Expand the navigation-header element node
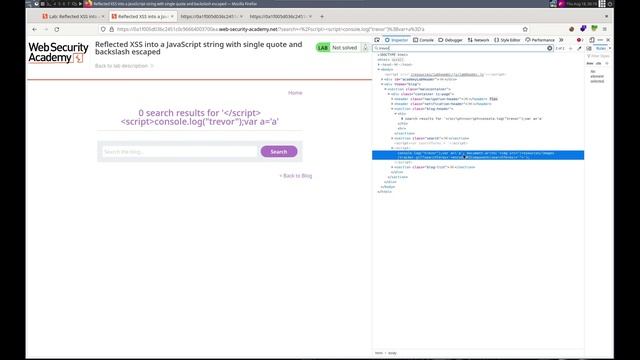 click(392, 99)
